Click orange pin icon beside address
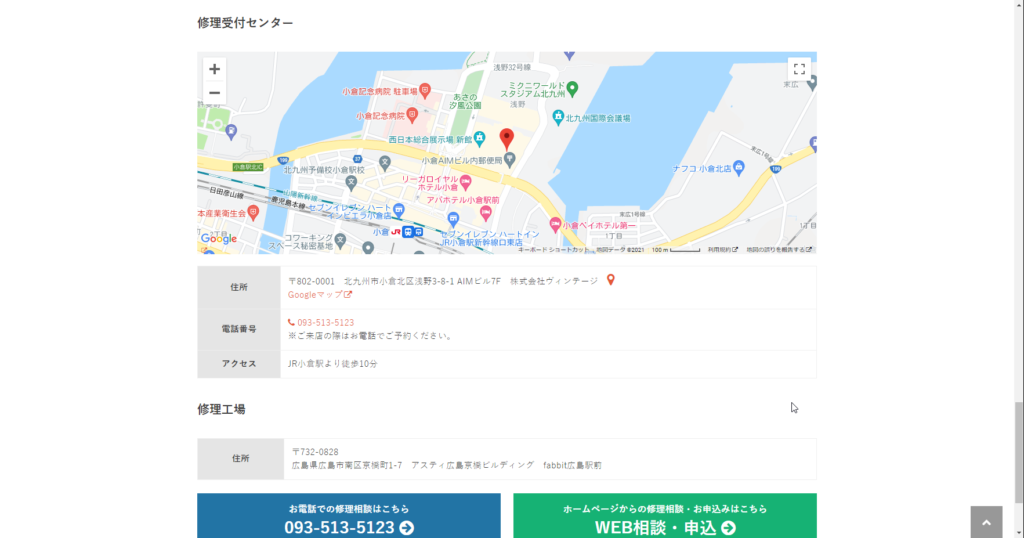 [x=611, y=280]
